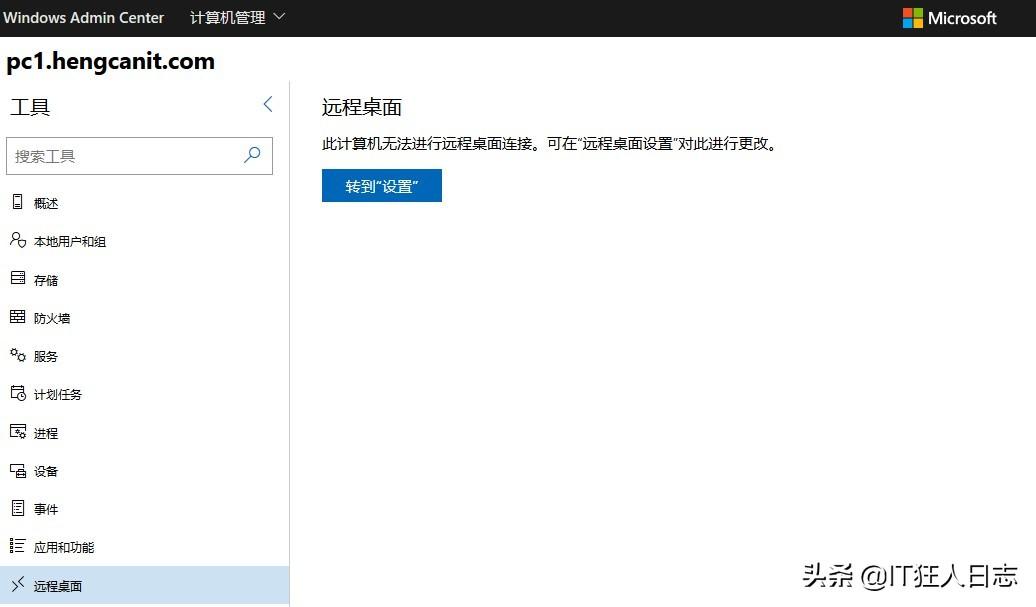
Task: Click the 计划任务 scheduled tasks icon
Action: [18, 393]
